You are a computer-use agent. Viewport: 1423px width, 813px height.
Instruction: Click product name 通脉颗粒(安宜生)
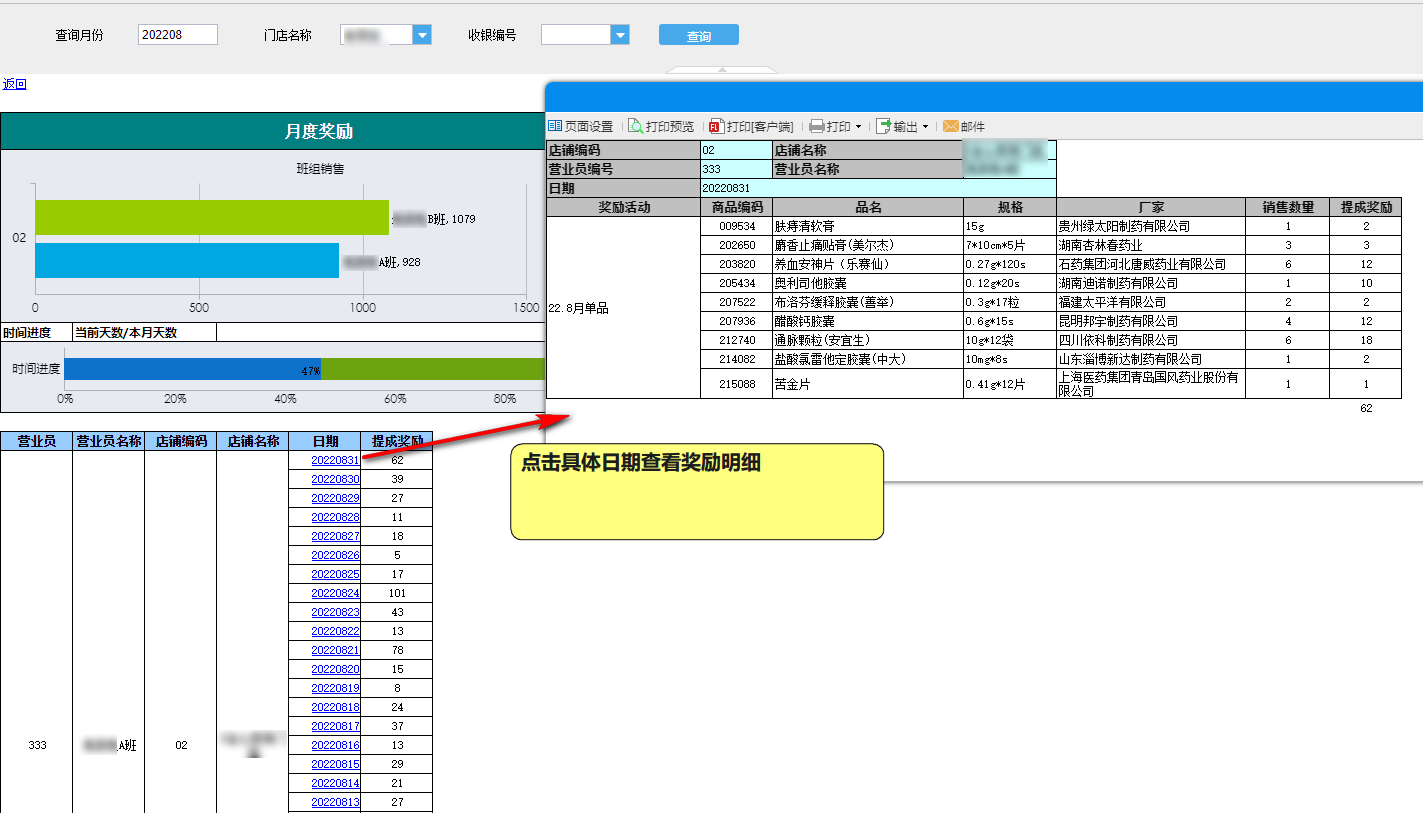[824, 340]
